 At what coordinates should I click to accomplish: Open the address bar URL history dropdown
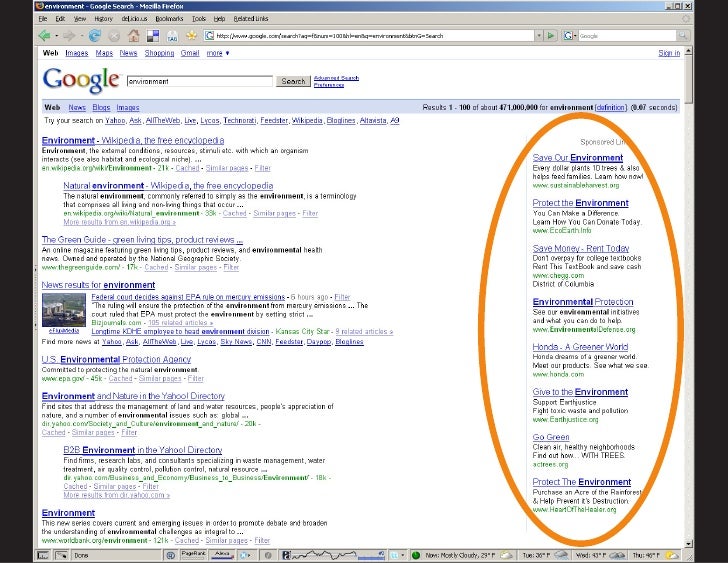[539, 35]
